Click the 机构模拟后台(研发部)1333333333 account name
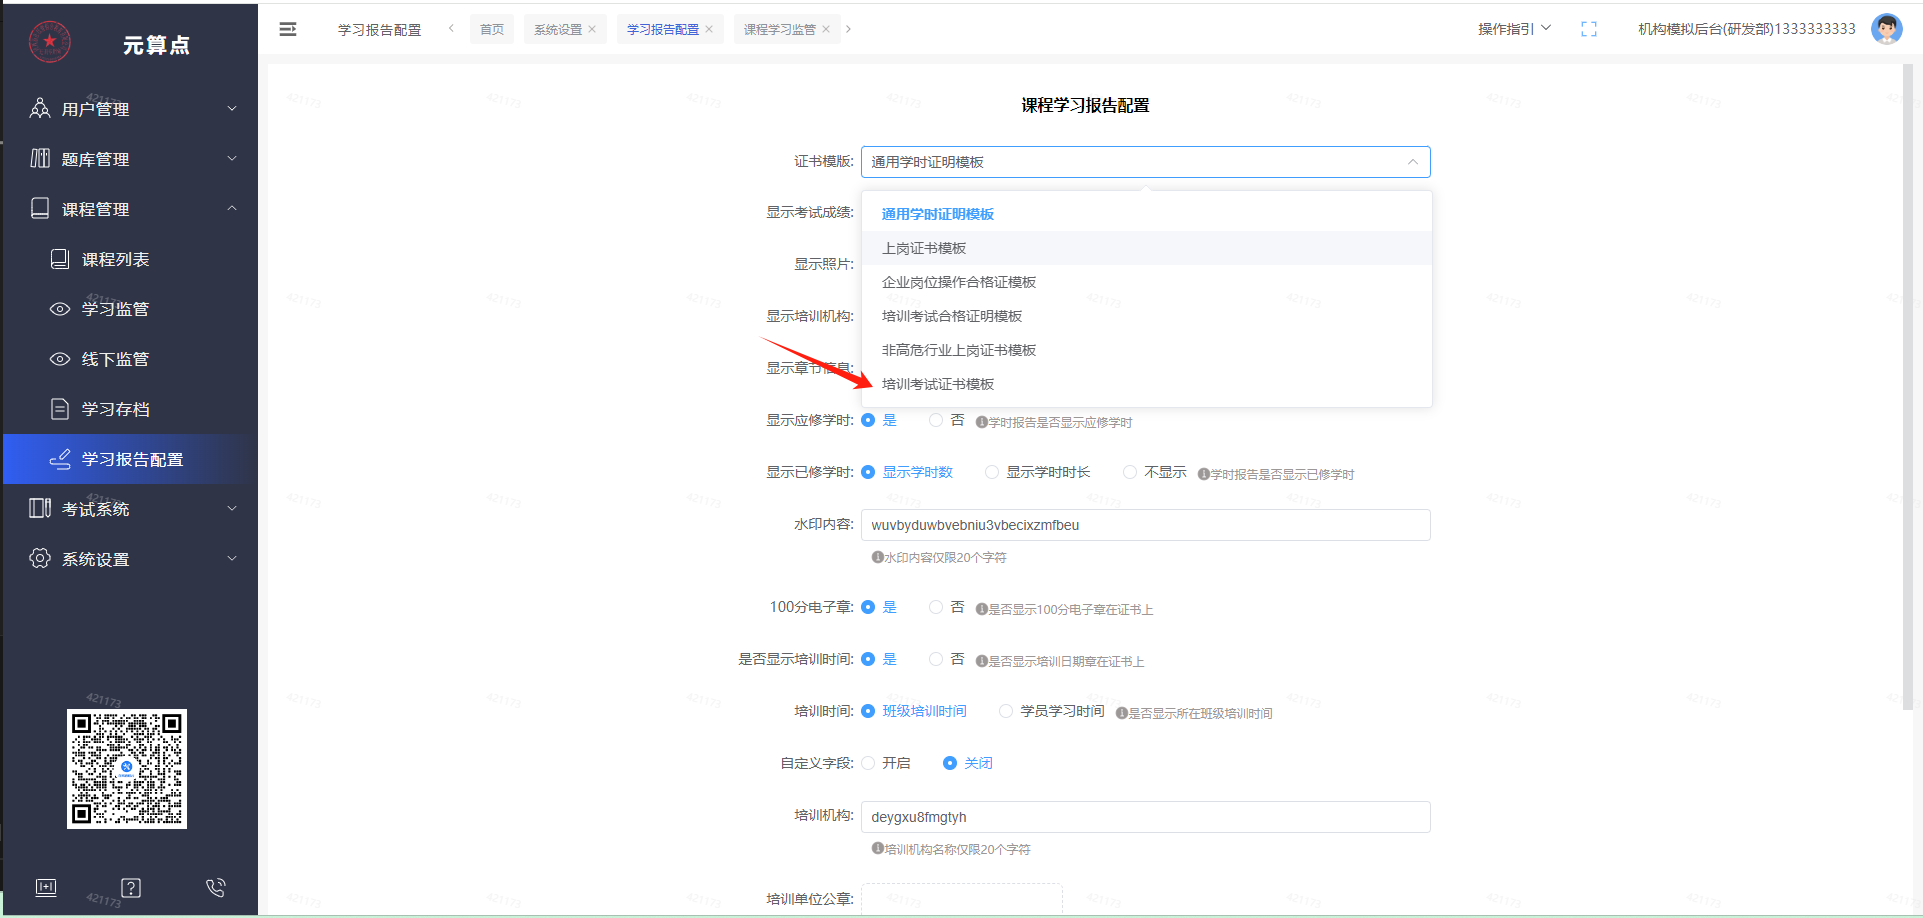Screen dimensions: 1923x918 [x=1746, y=29]
